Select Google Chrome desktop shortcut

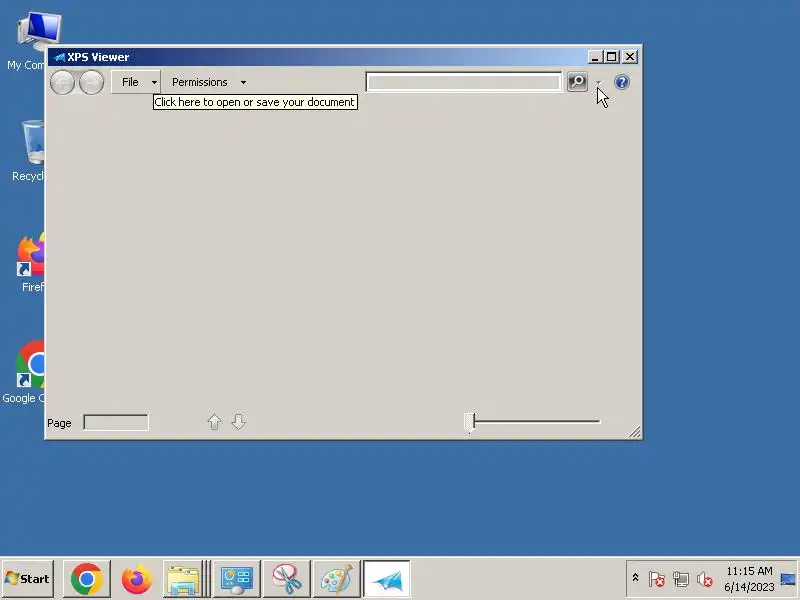(24, 372)
